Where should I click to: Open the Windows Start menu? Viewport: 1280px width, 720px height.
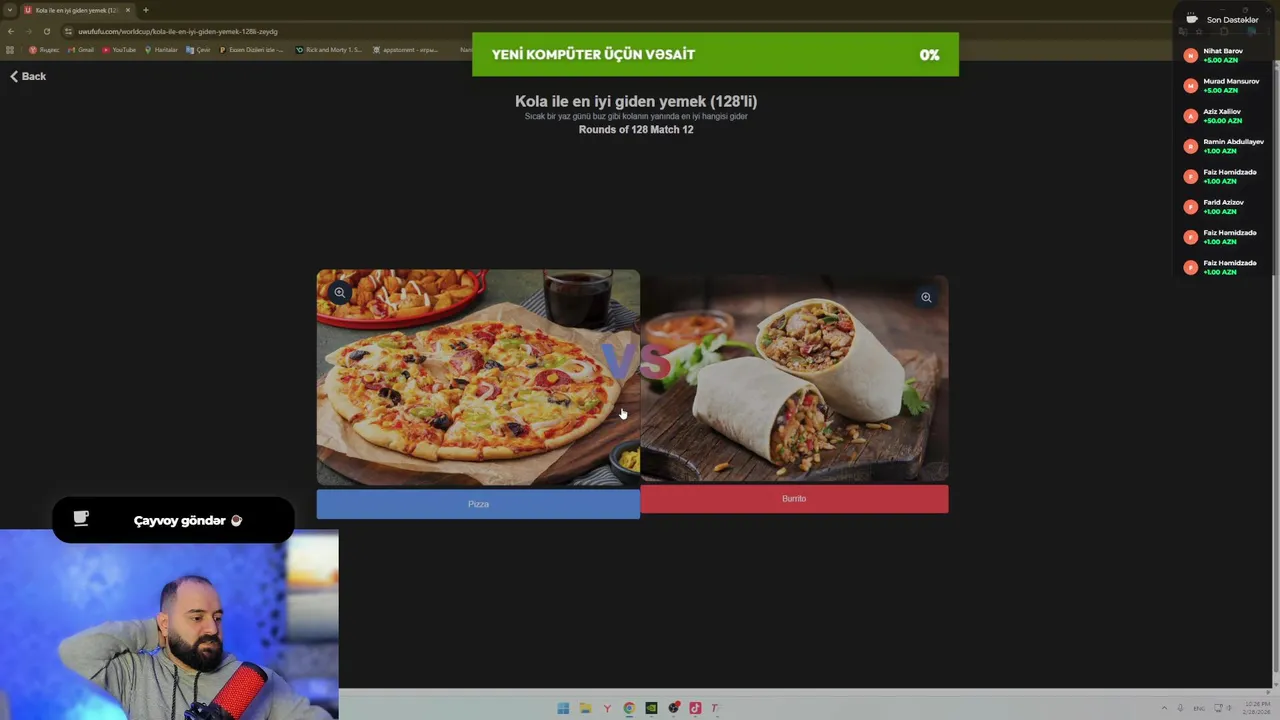(563, 708)
